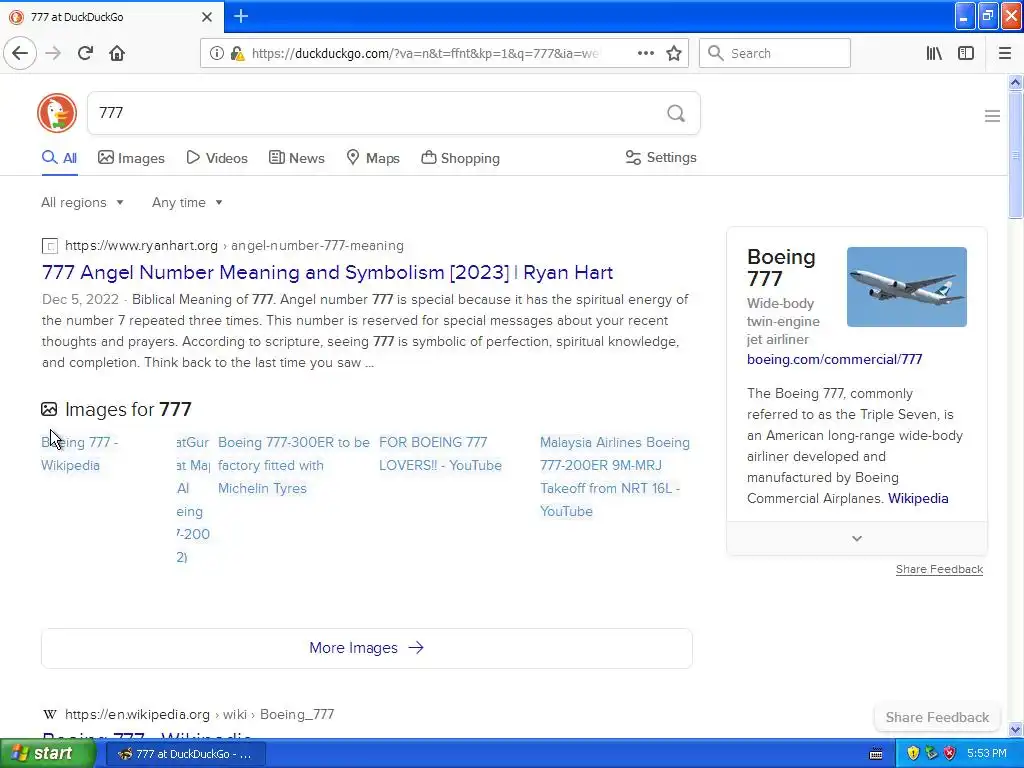Click the DuckDuckGo search query field
The image size is (1024, 768).
376,114
